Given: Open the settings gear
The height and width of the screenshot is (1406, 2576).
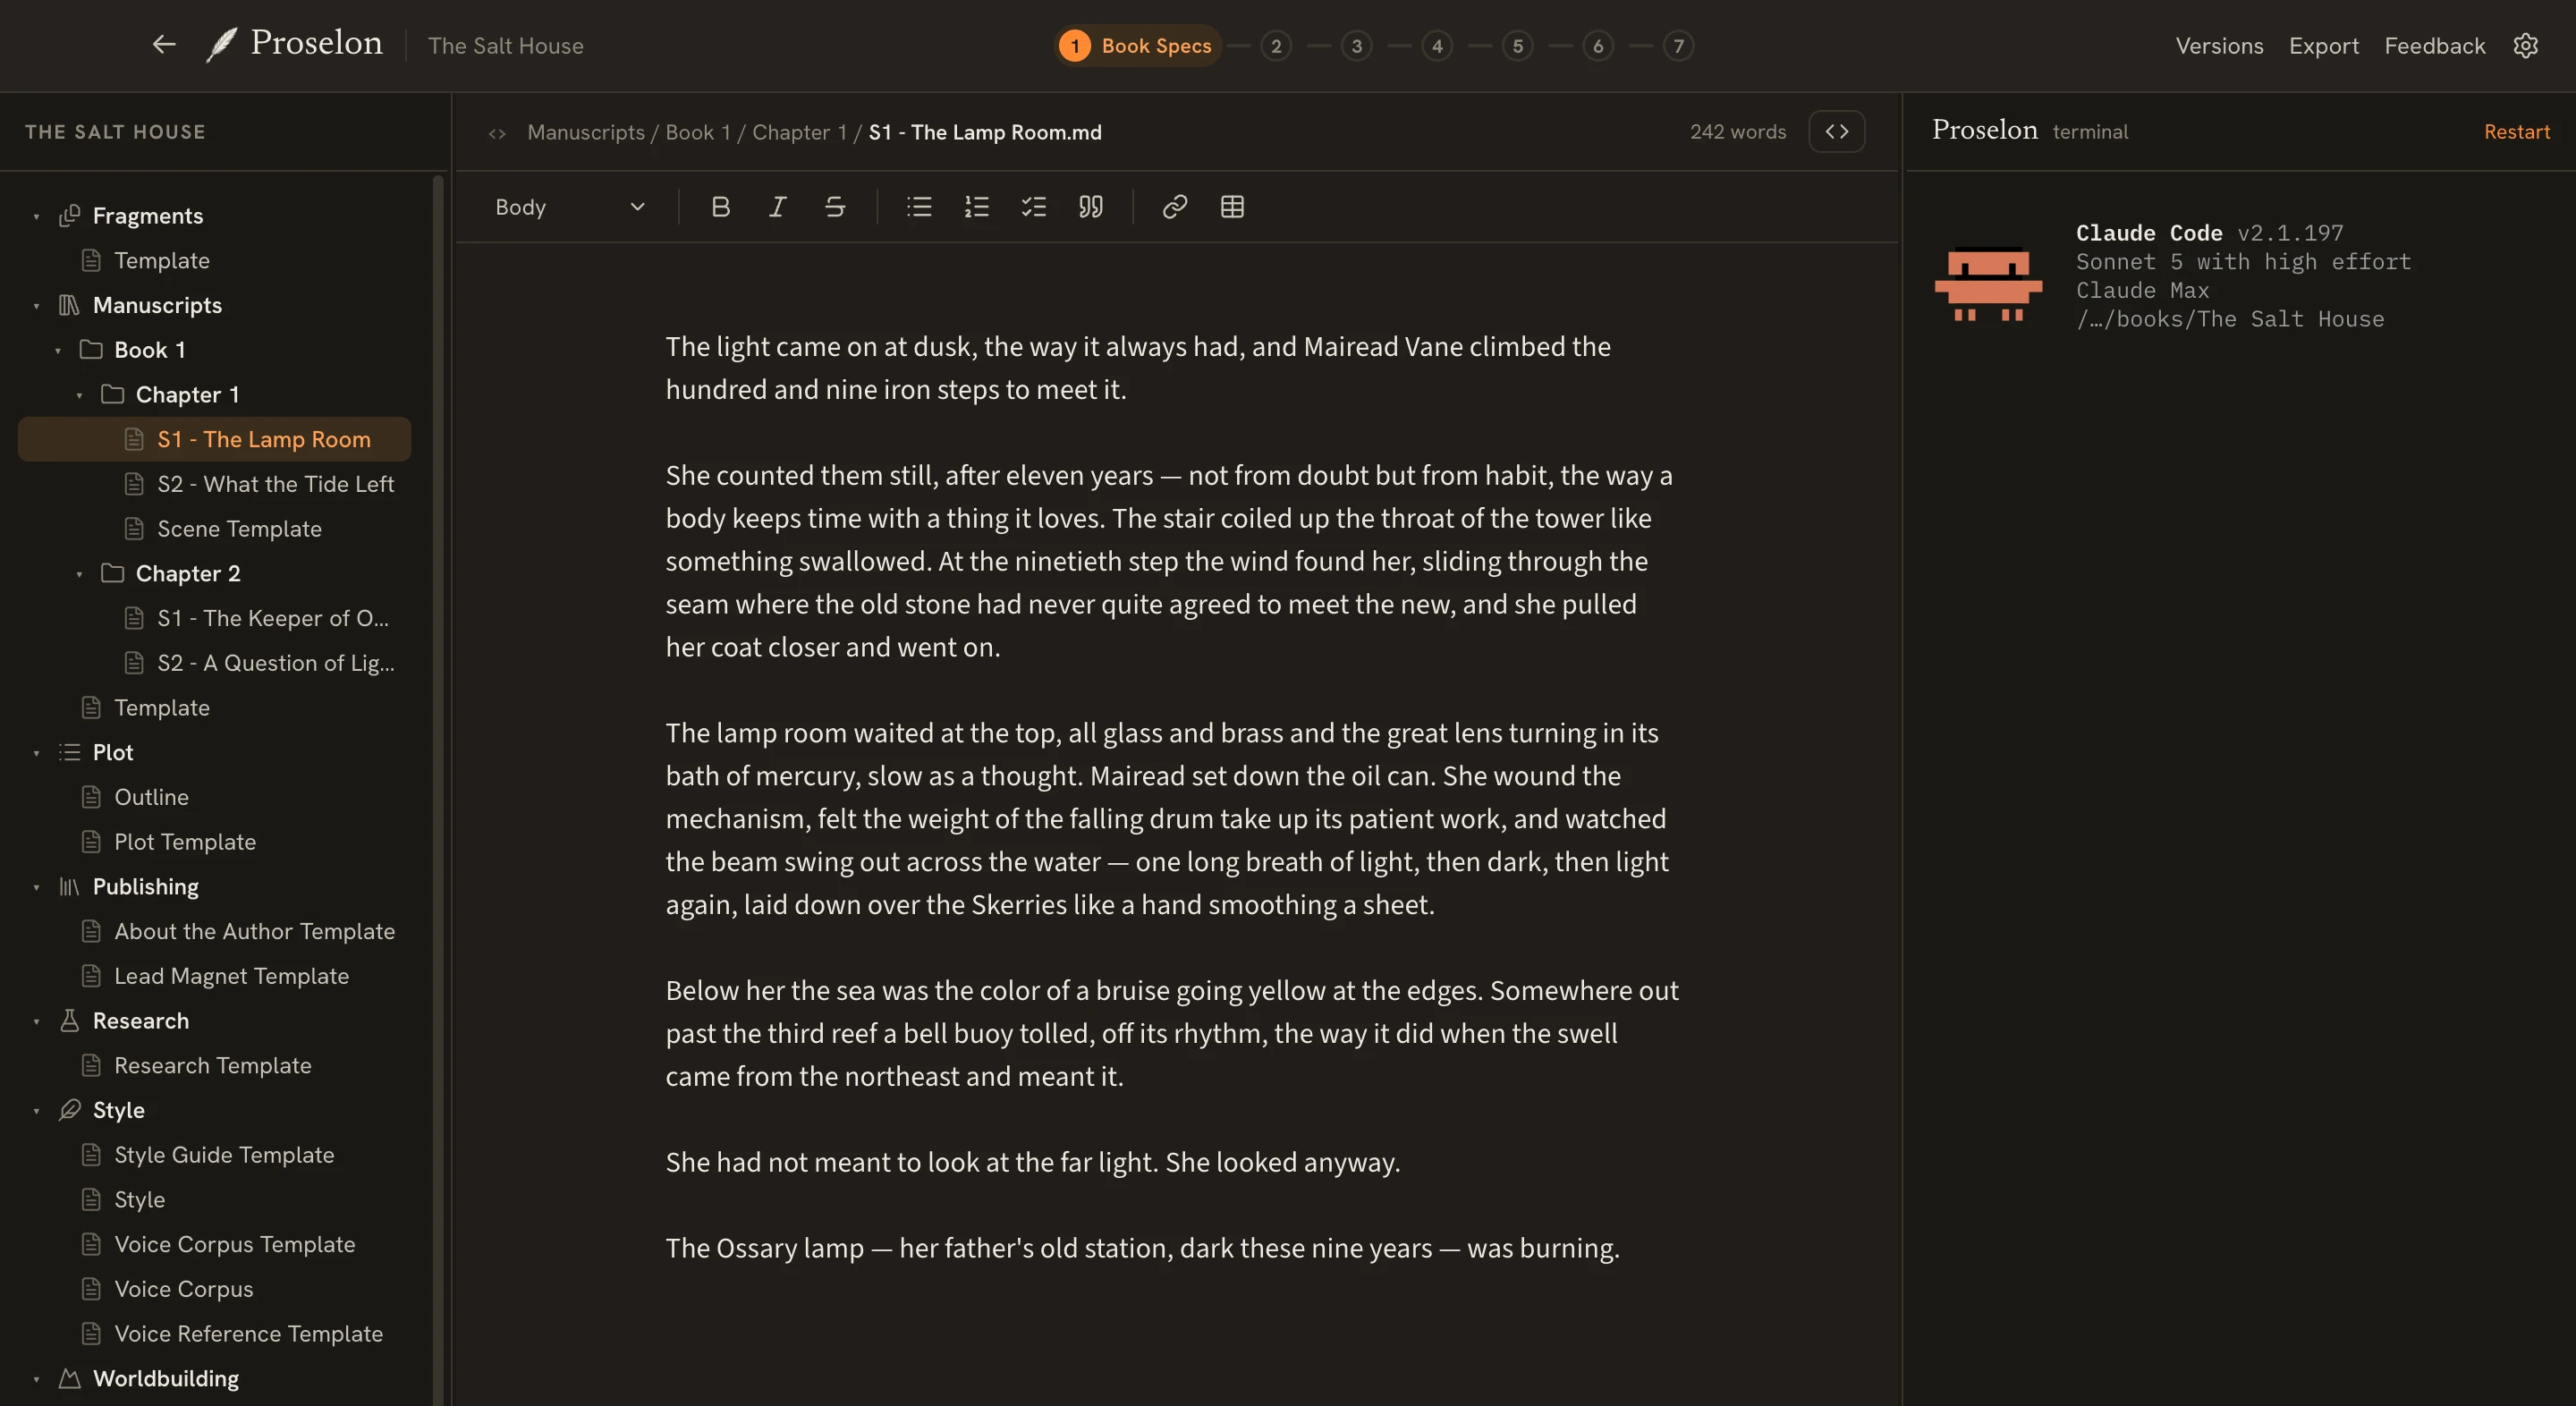Looking at the screenshot, I should point(2526,46).
